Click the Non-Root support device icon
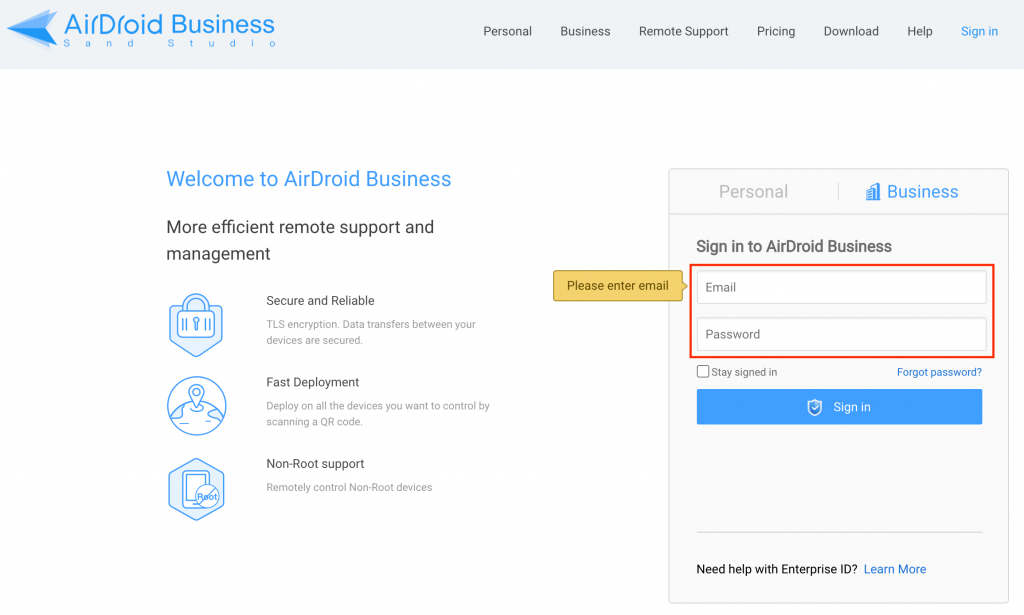The height and width of the screenshot is (615, 1024). (197, 489)
